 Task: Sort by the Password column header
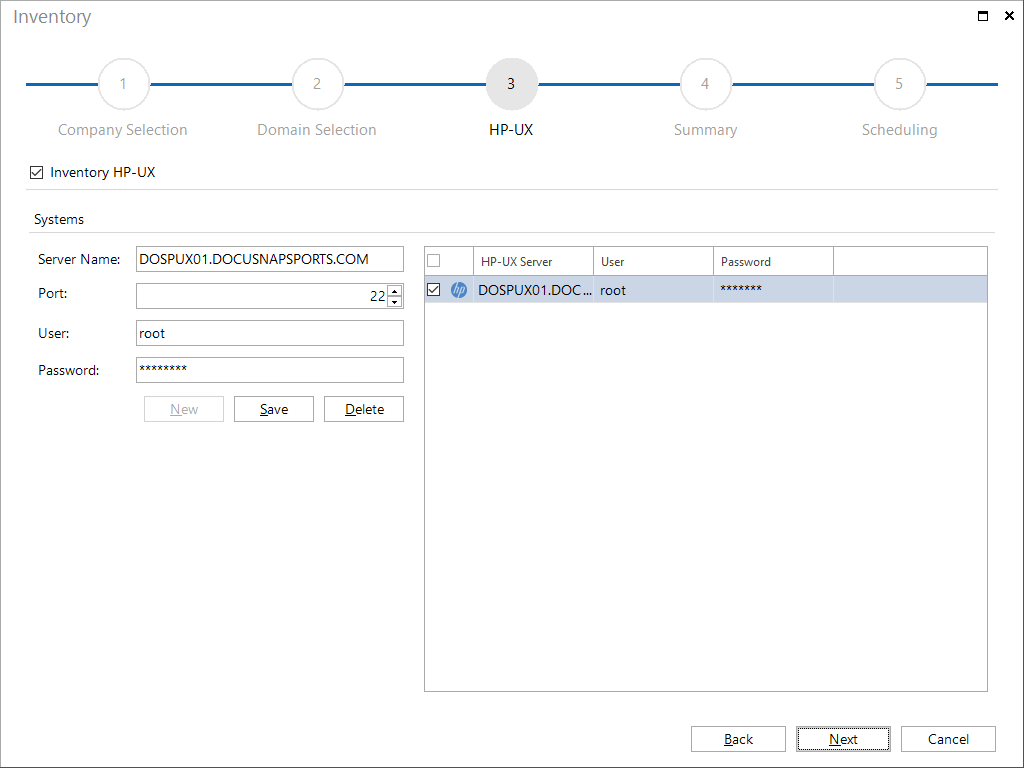click(x=773, y=261)
